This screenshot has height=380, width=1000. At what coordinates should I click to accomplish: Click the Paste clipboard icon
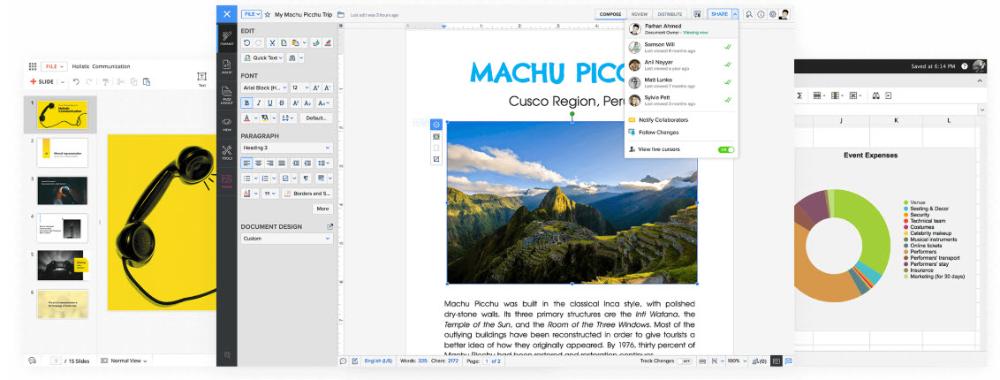coord(295,43)
